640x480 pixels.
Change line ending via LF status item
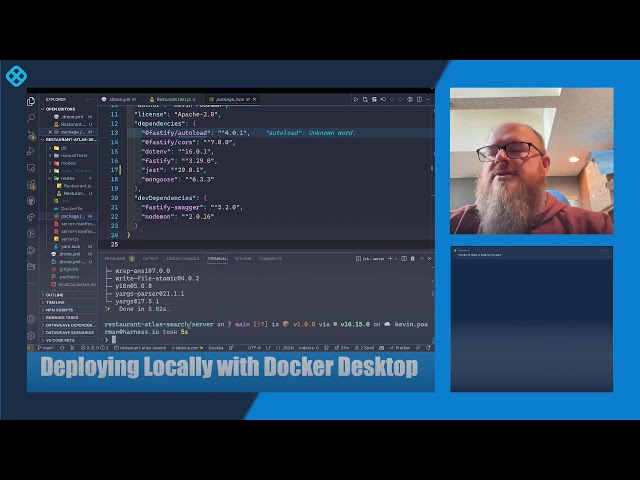(x=269, y=348)
